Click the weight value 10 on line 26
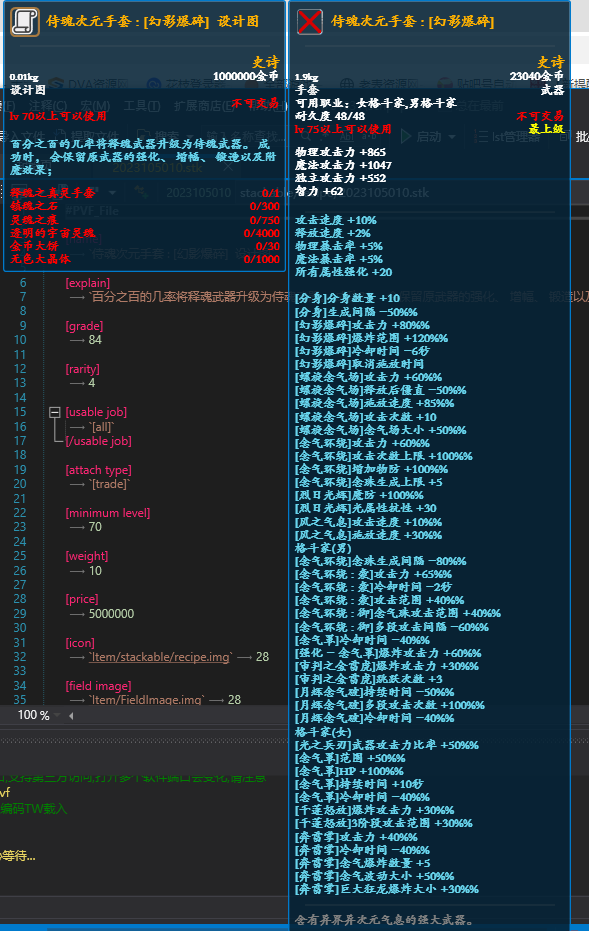Screen dimensions: 589x931 point(95,571)
